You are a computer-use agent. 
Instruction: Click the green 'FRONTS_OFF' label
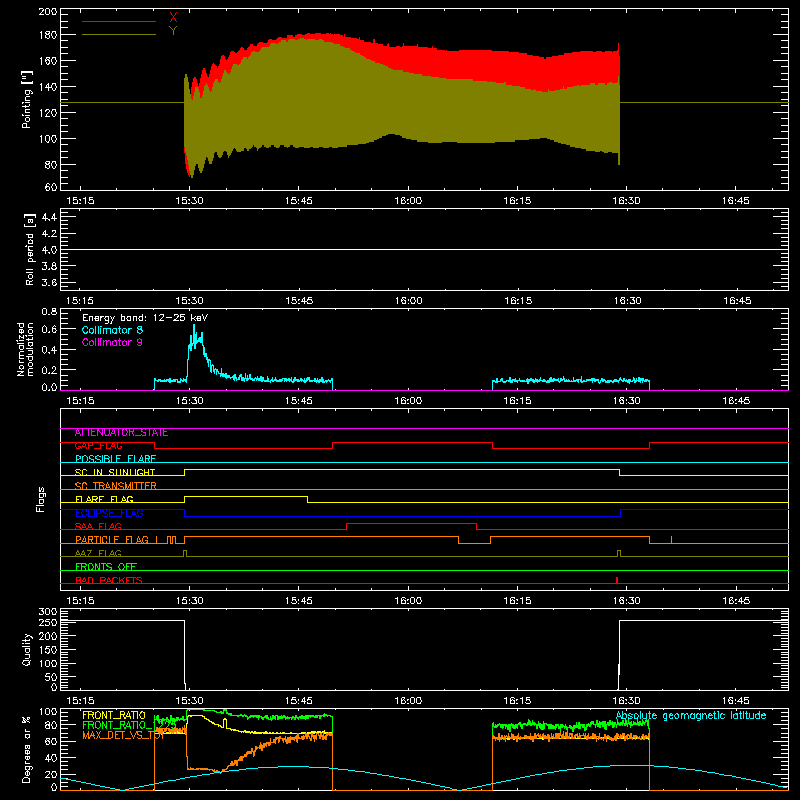(106, 567)
